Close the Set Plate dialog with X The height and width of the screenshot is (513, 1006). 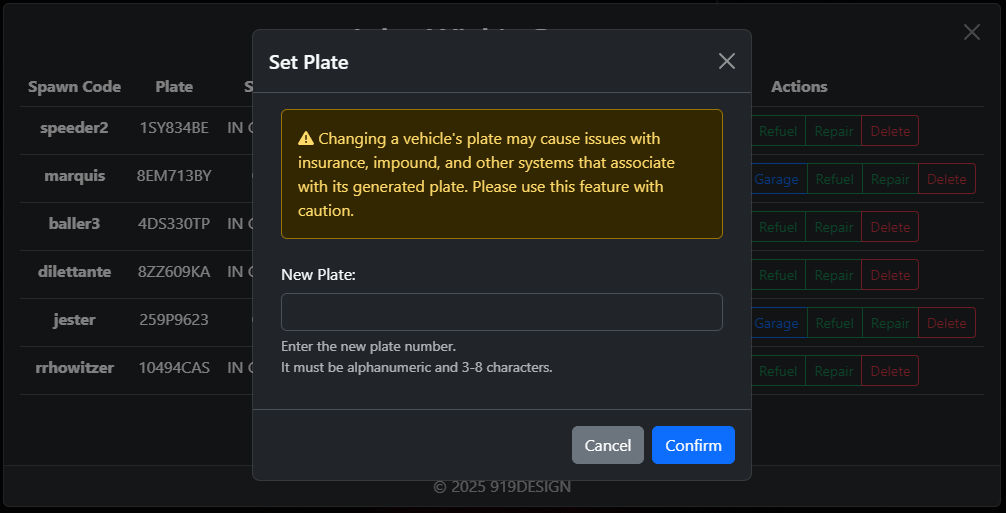pyautogui.click(x=726, y=62)
